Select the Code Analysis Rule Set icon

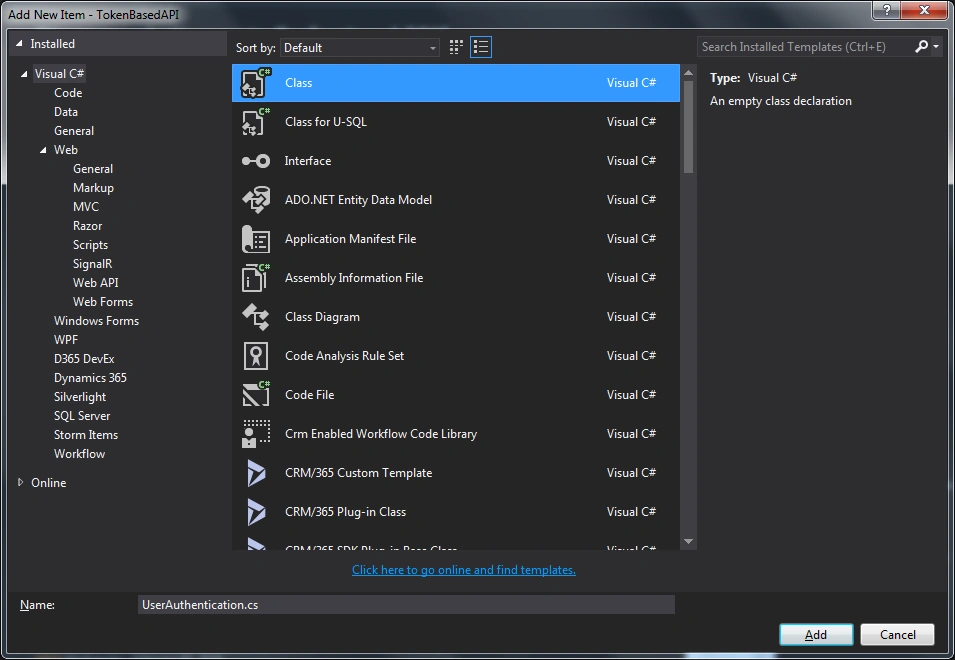tap(256, 356)
